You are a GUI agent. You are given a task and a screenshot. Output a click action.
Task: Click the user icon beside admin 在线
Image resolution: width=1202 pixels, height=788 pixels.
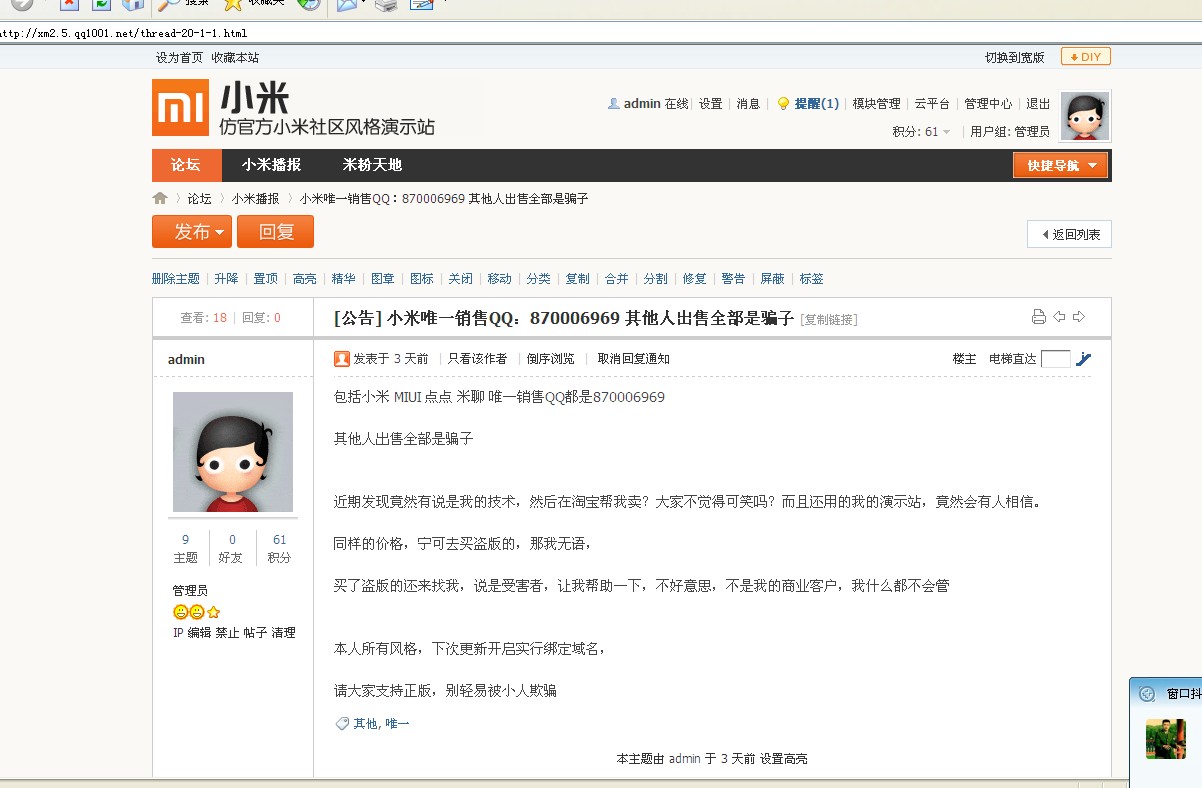click(x=614, y=104)
